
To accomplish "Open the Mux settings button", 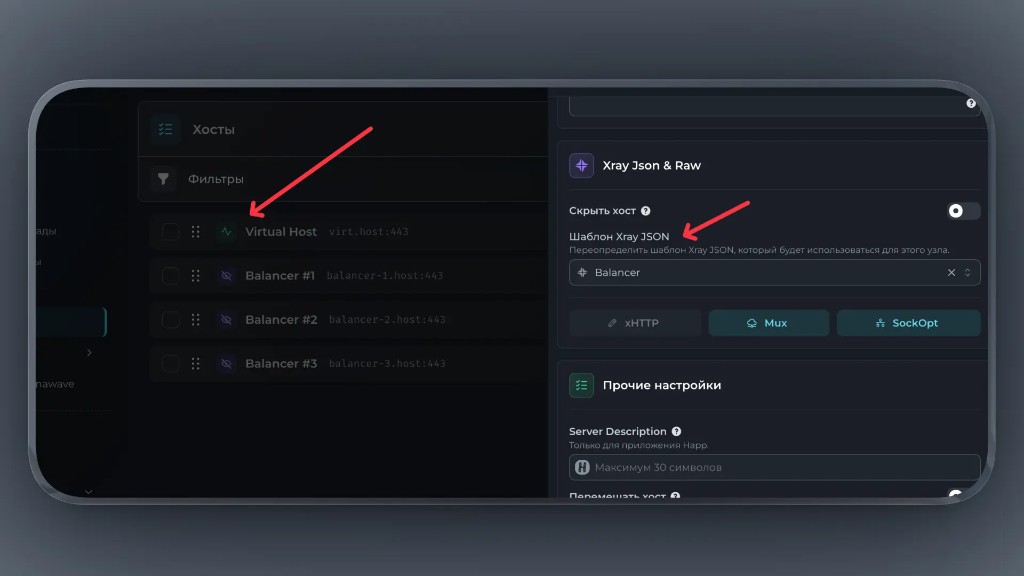I will click(768, 323).
